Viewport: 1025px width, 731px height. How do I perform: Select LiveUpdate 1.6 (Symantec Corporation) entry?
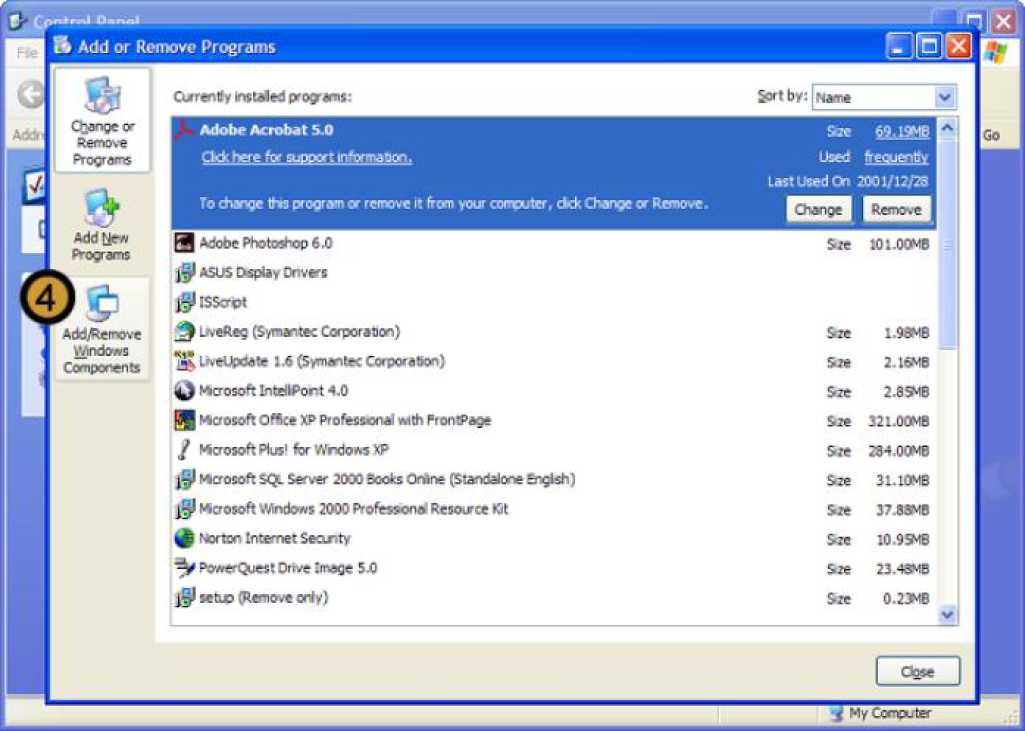[x=554, y=361]
